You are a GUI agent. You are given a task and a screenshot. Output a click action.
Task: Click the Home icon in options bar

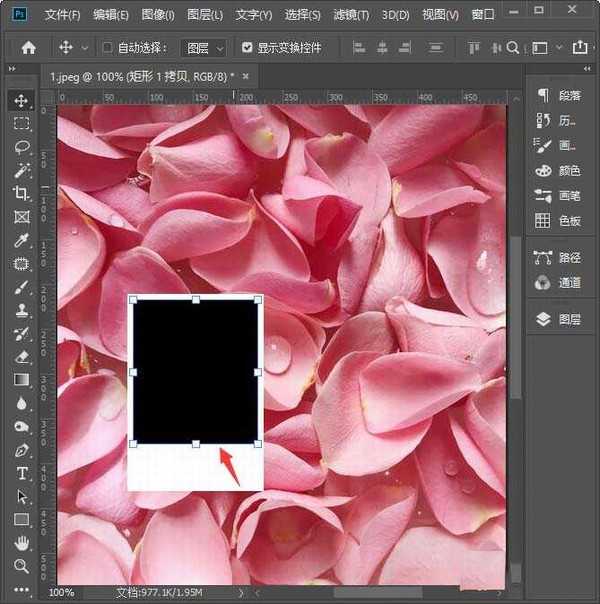pos(29,47)
